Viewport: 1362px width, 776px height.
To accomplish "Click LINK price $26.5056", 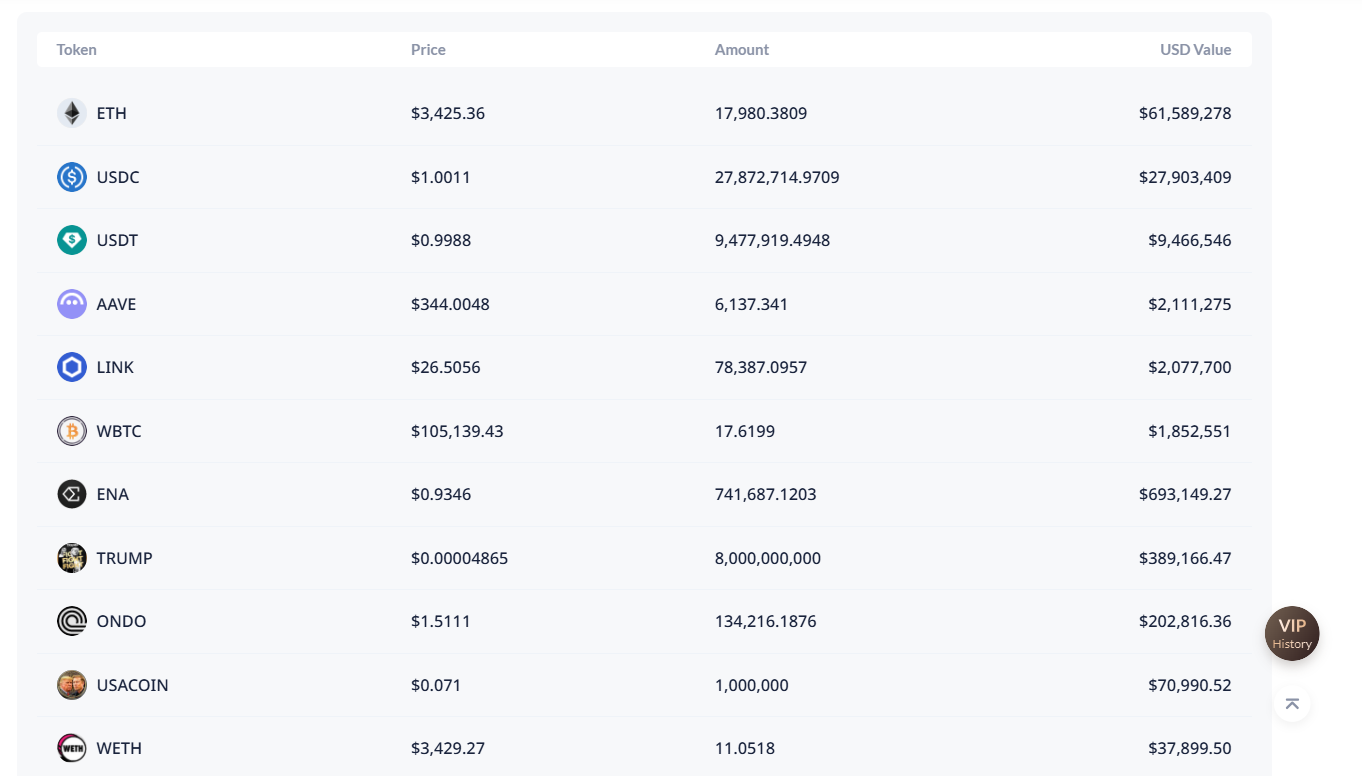I will click(x=446, y=367).
